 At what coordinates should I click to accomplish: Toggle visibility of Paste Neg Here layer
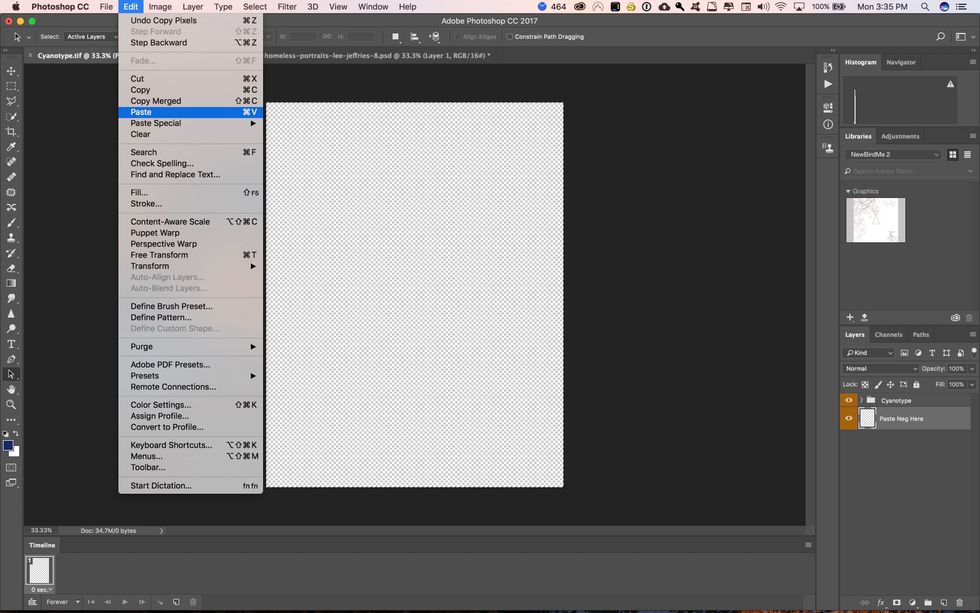(849, 419)
